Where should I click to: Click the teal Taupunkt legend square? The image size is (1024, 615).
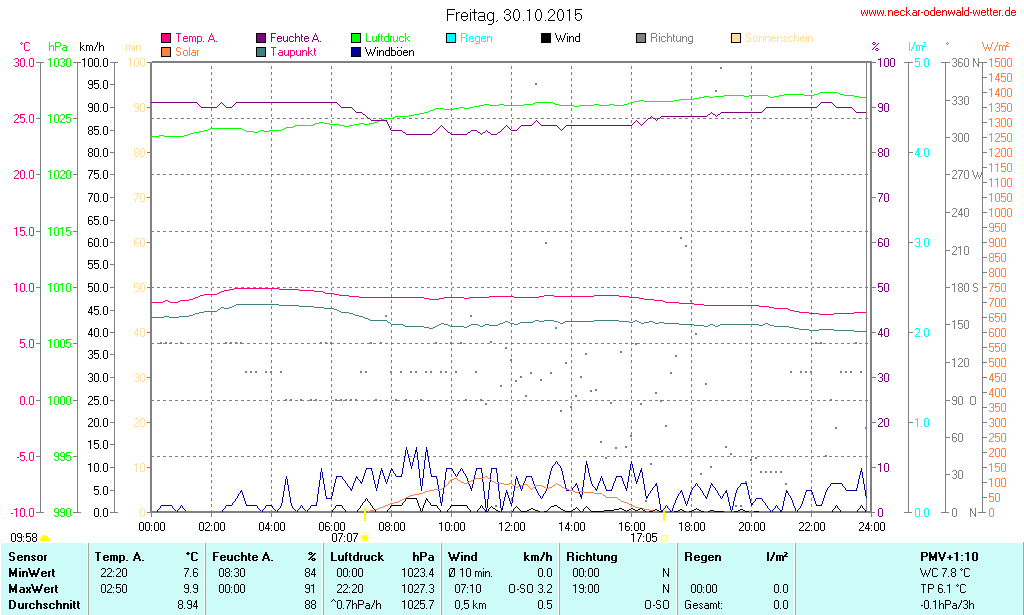[261, 52]
